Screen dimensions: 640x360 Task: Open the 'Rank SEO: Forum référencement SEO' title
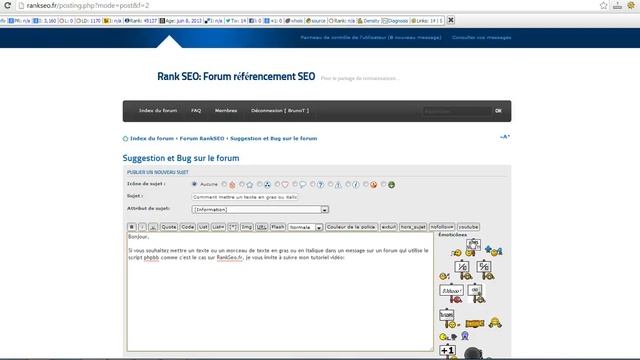coord(236,76)
